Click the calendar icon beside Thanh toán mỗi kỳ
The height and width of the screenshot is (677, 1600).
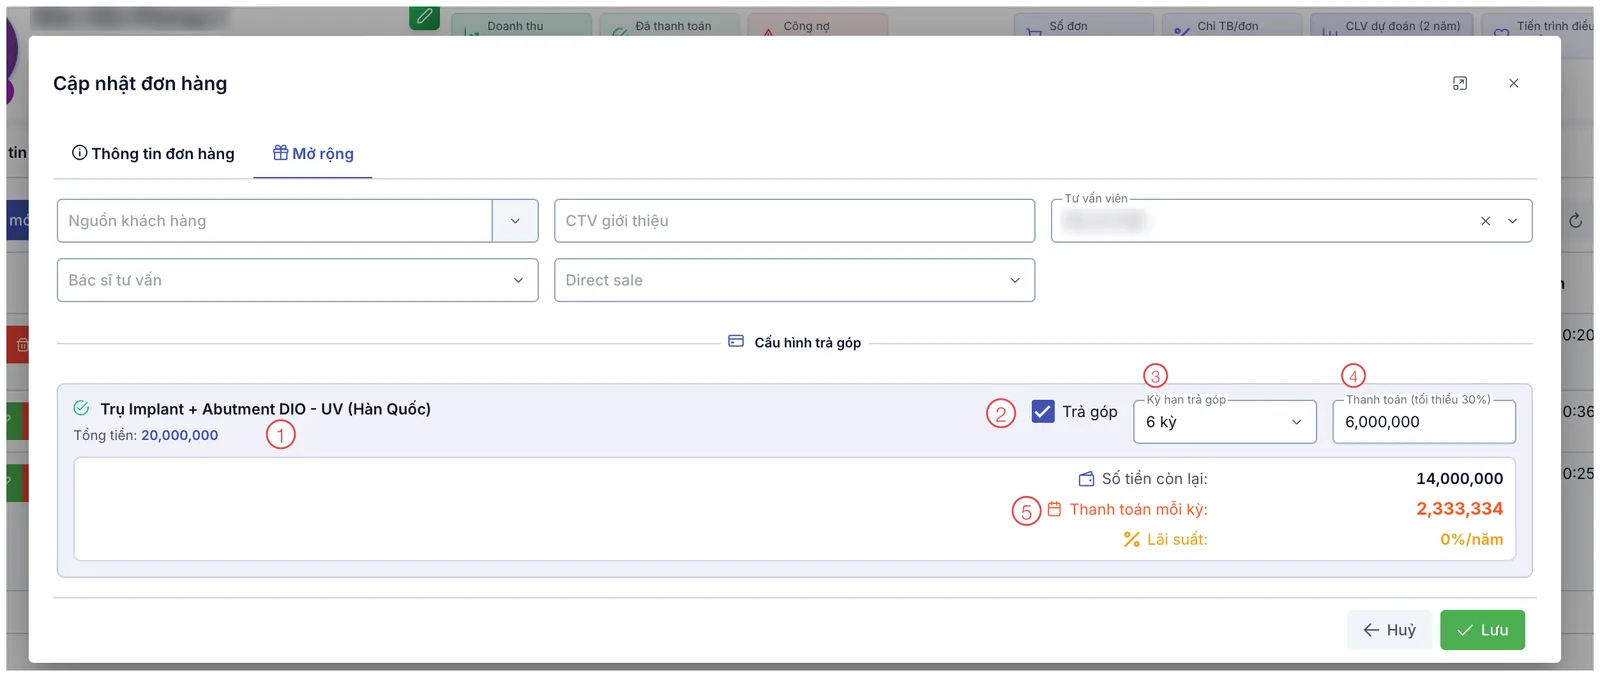click(1054, 509)
